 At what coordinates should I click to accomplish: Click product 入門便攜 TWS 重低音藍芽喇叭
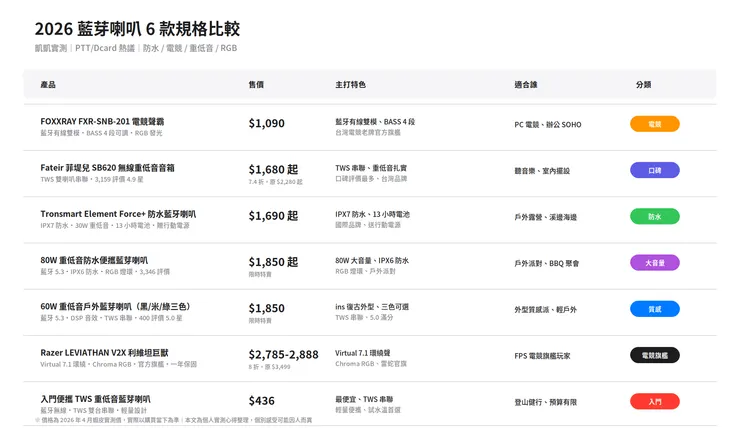coord(96,399)
